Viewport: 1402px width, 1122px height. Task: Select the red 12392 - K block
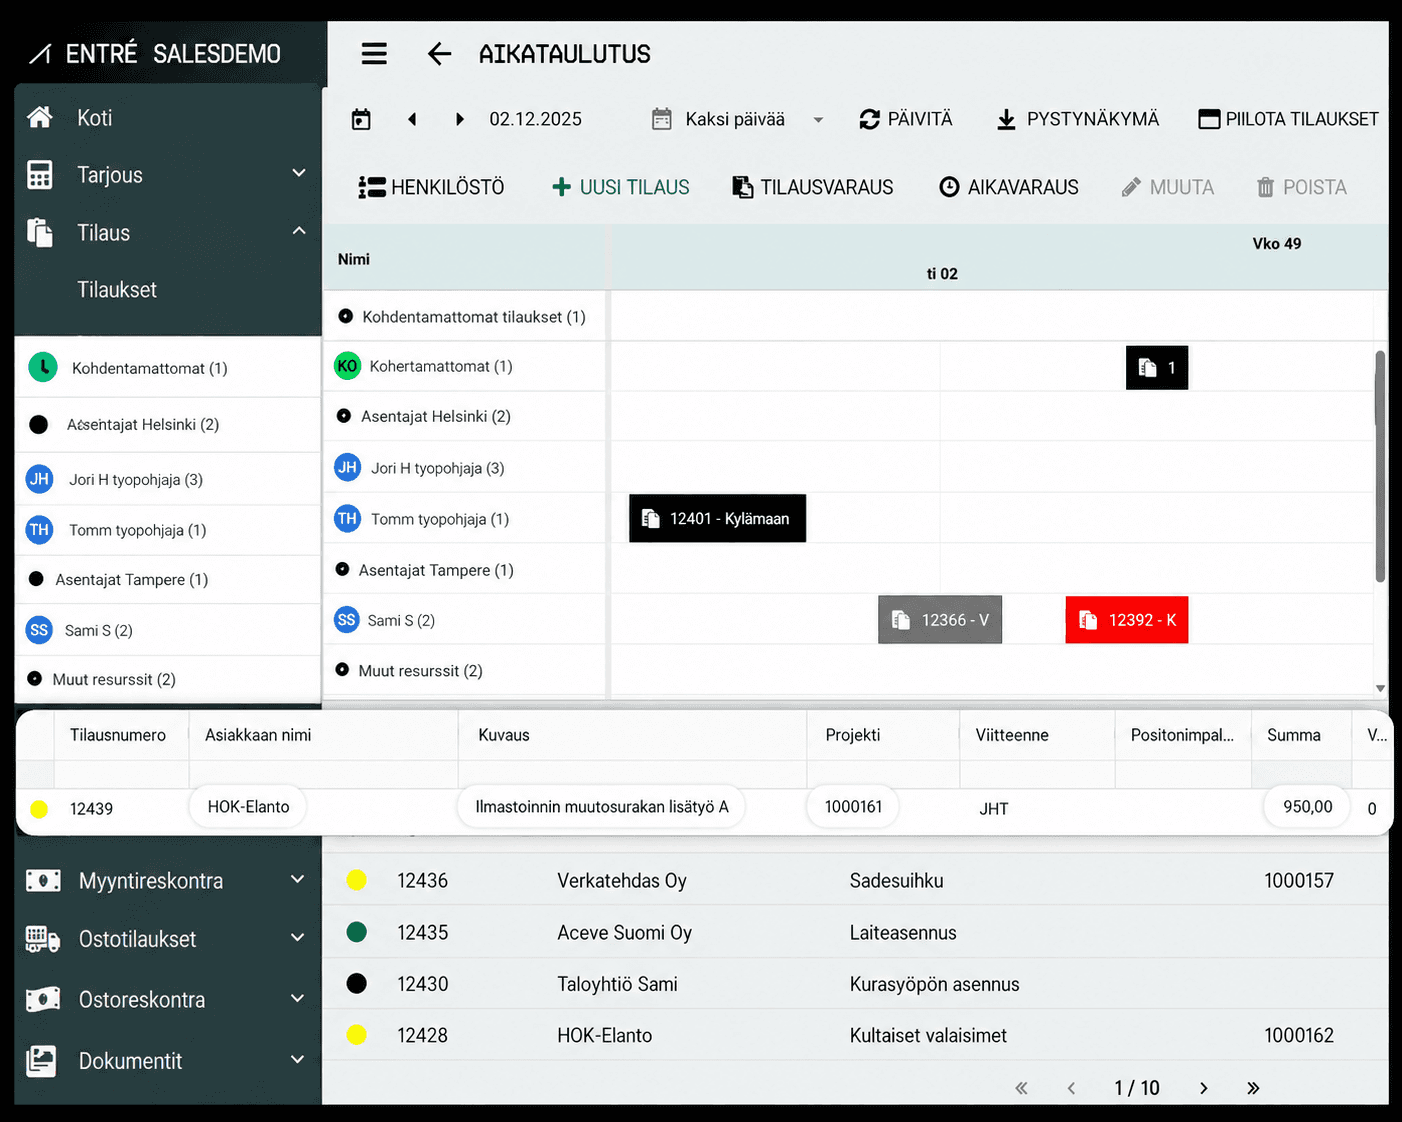(x=1127, y=620)
